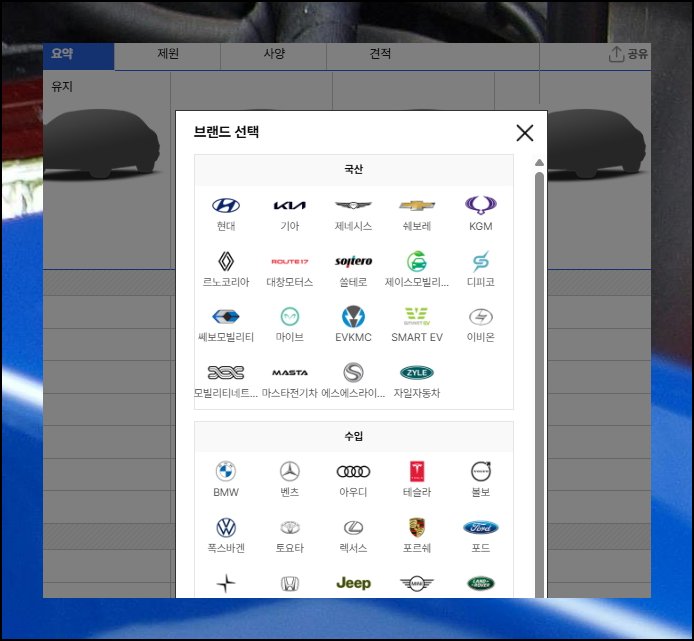Choose the MASTA 마스타전기차 brand

[x=289, y=373]
